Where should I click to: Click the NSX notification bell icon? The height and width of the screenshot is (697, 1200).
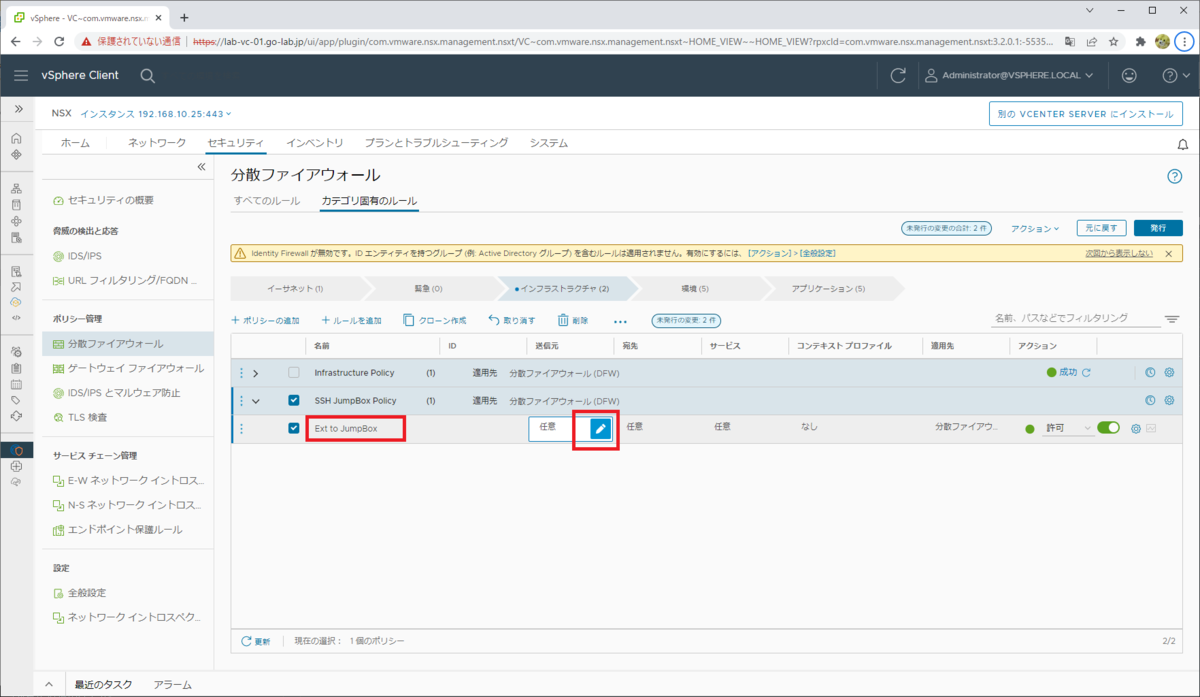(x=1183, y=144)
